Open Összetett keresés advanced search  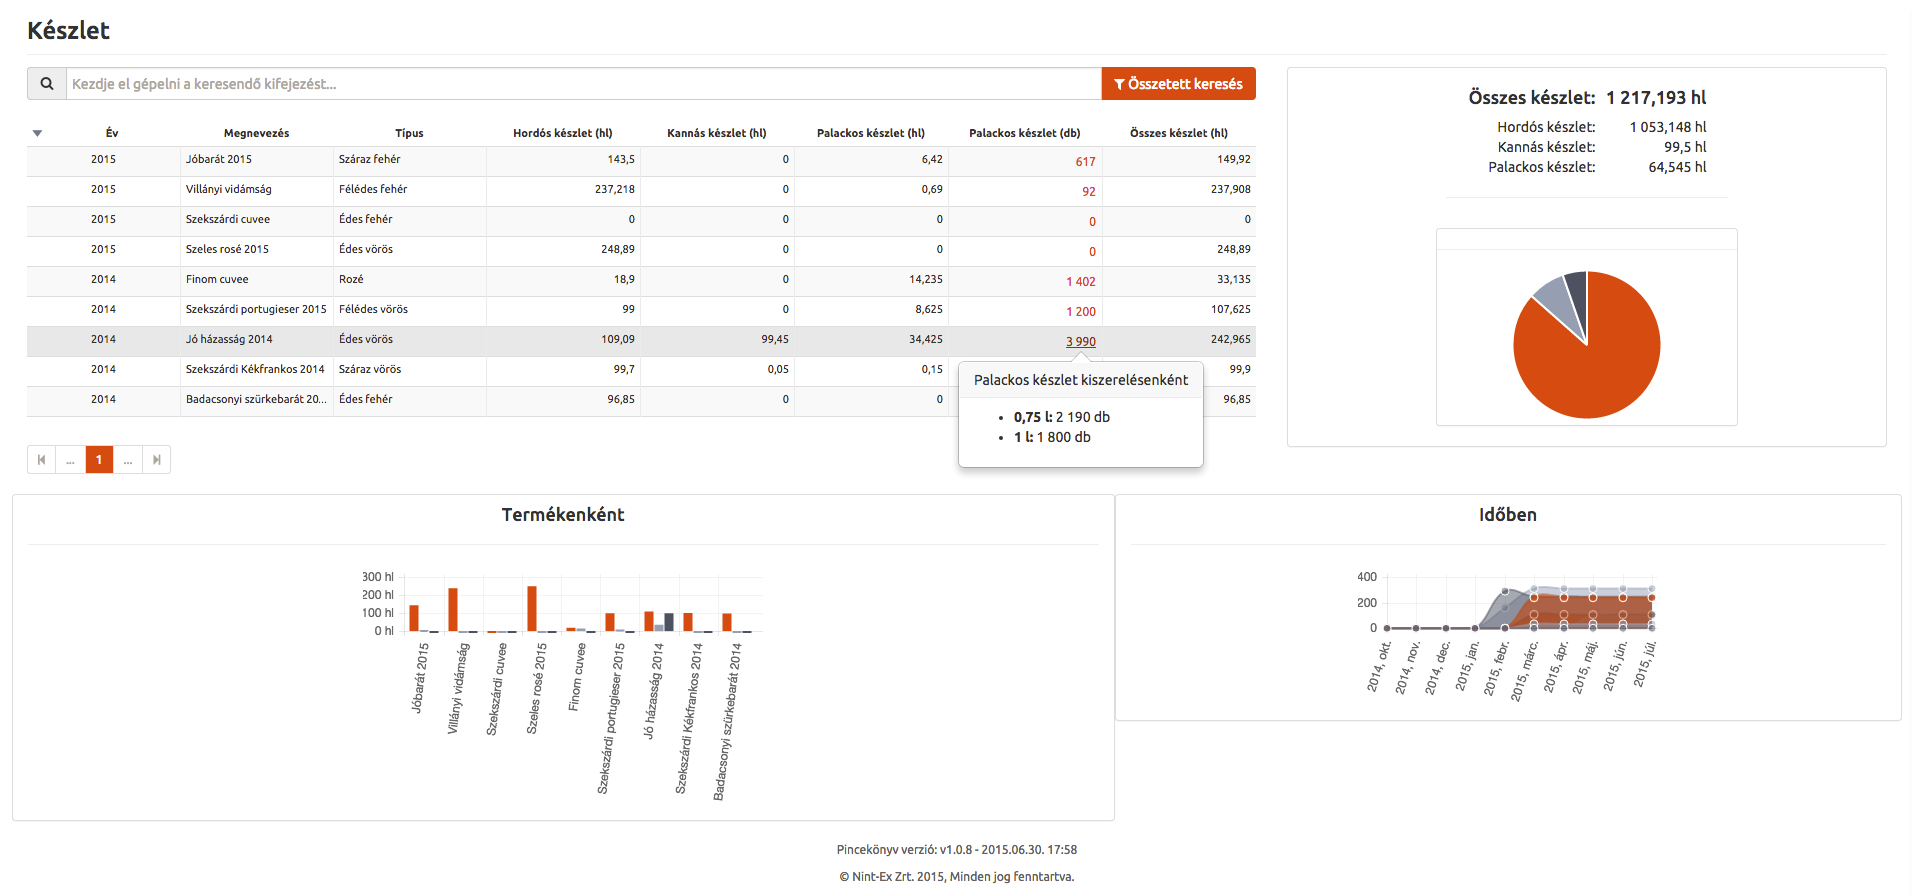[x=1179, y=84]
